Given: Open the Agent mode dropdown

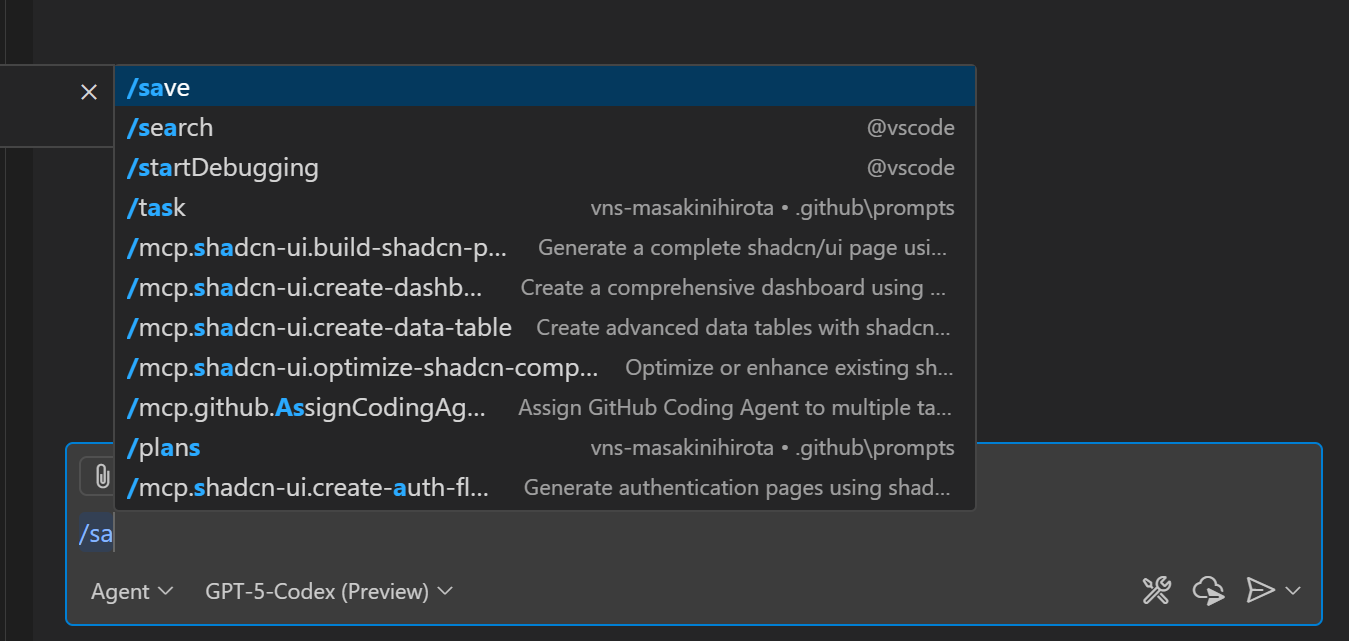Looking at the screenshot, I should 132,592.
